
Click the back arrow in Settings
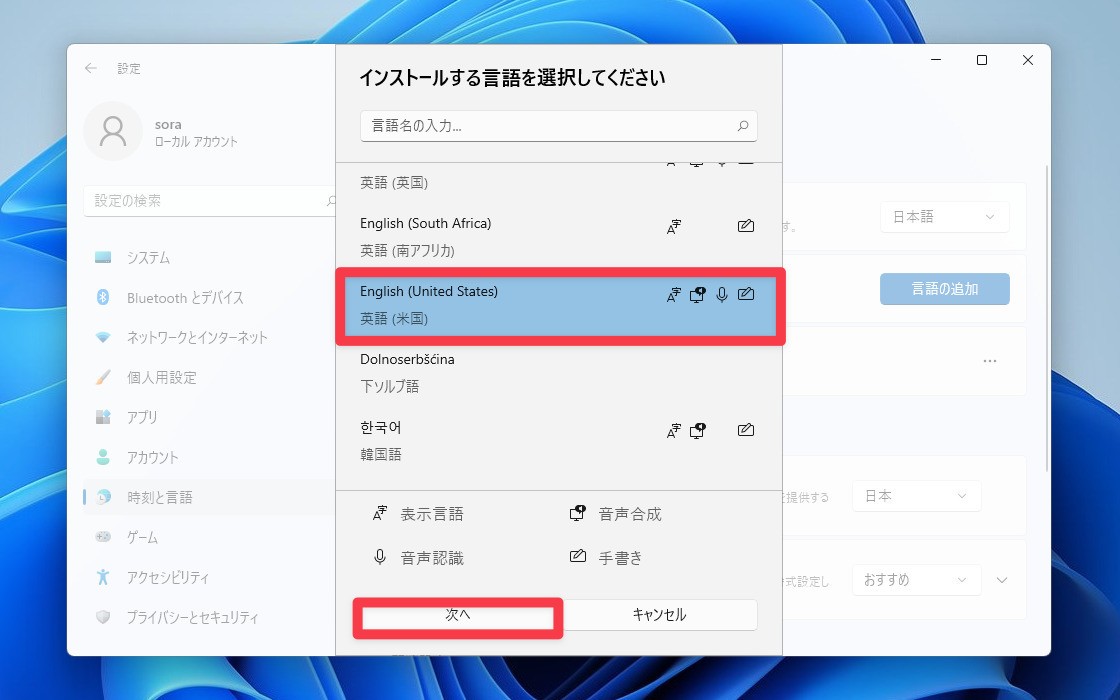click(91, 69)
